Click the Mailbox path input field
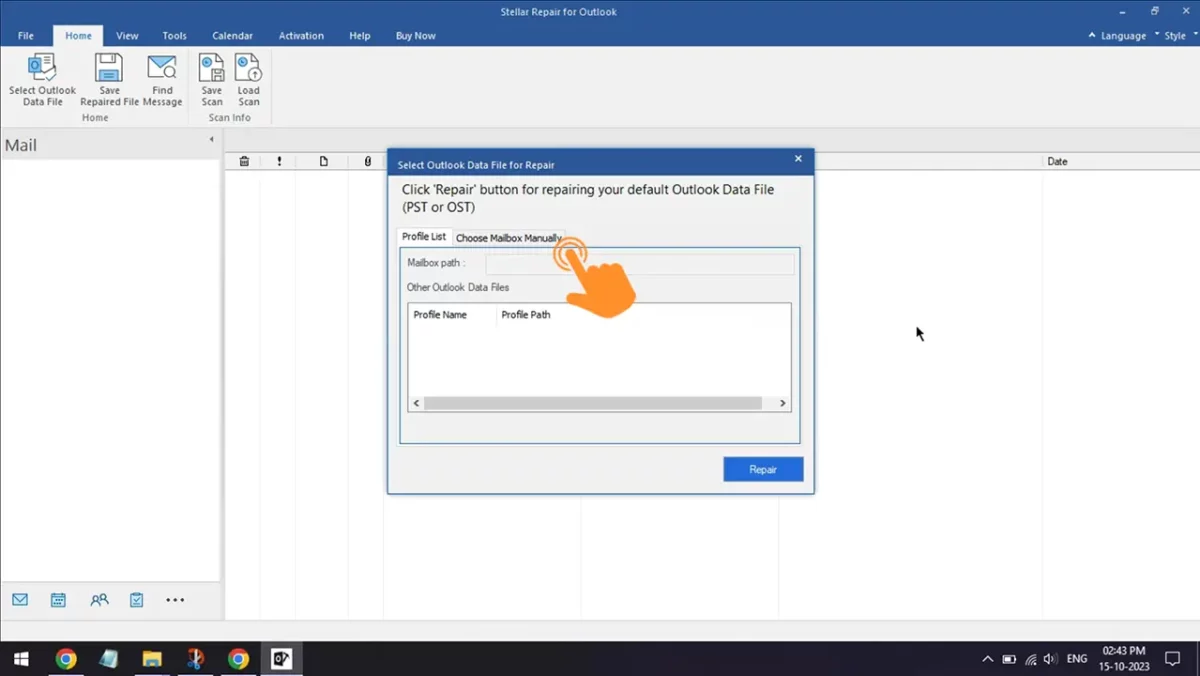 [x=640, y=264]
